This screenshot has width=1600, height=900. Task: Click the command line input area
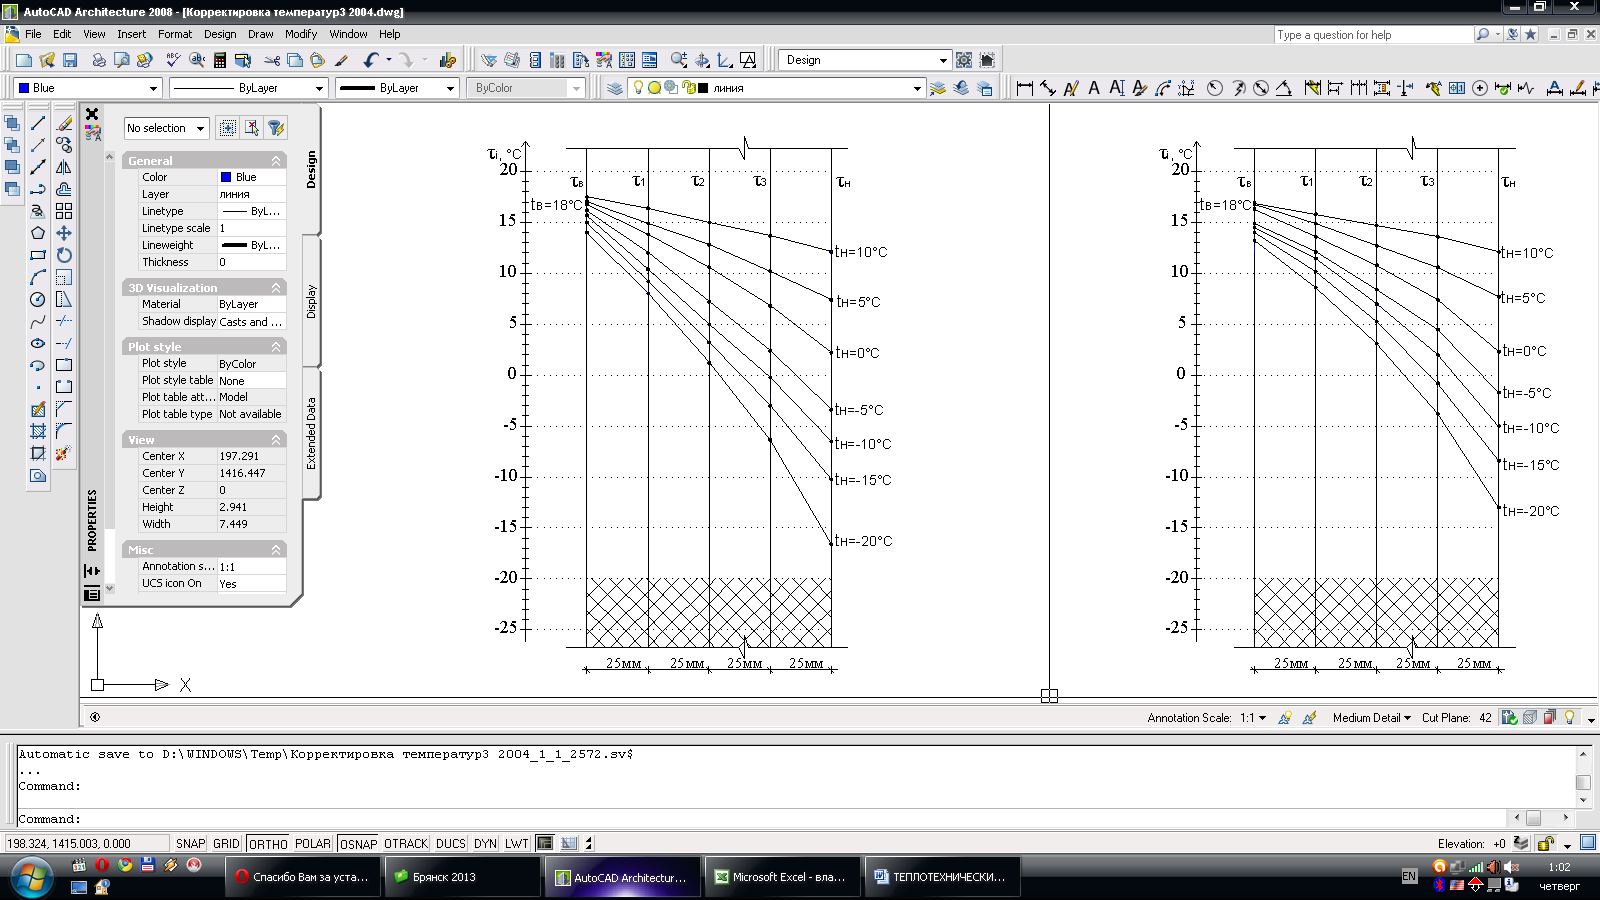point(760,818)
